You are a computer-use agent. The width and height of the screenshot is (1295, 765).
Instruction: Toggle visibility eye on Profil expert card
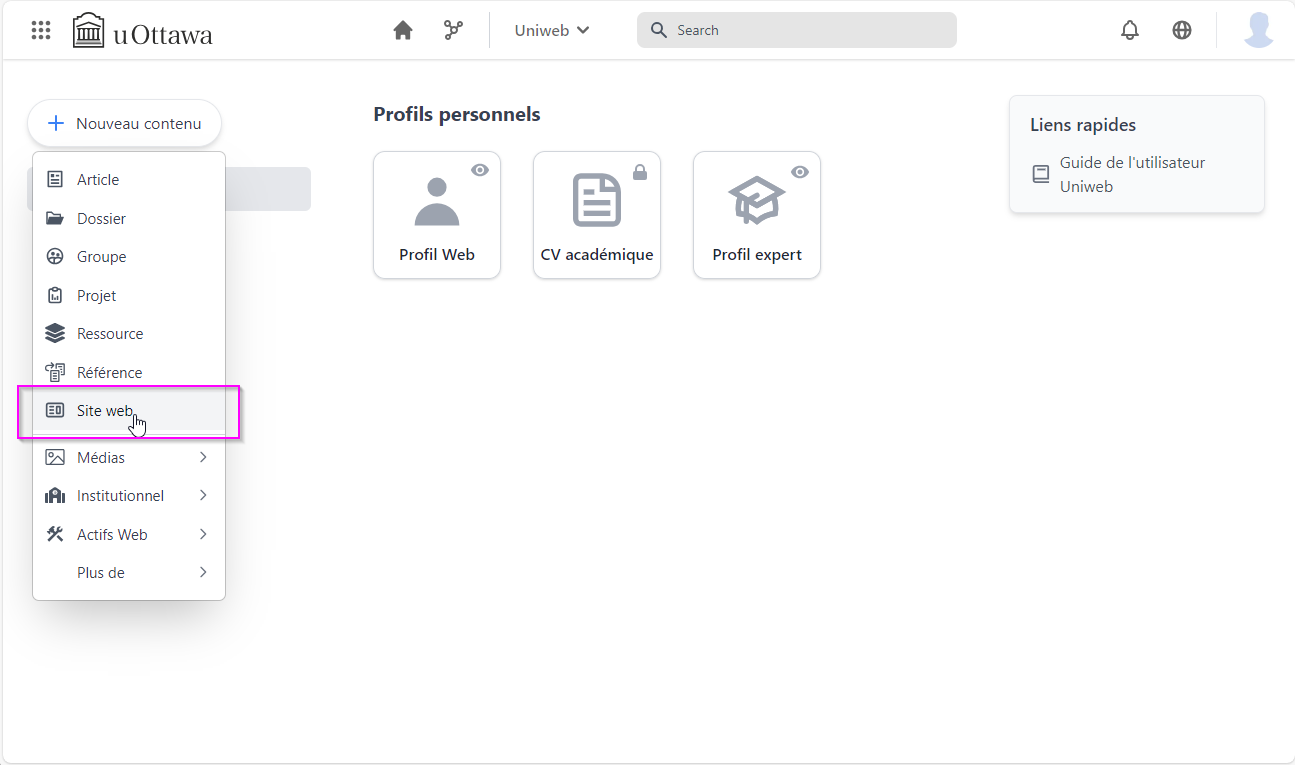point(800,172)
